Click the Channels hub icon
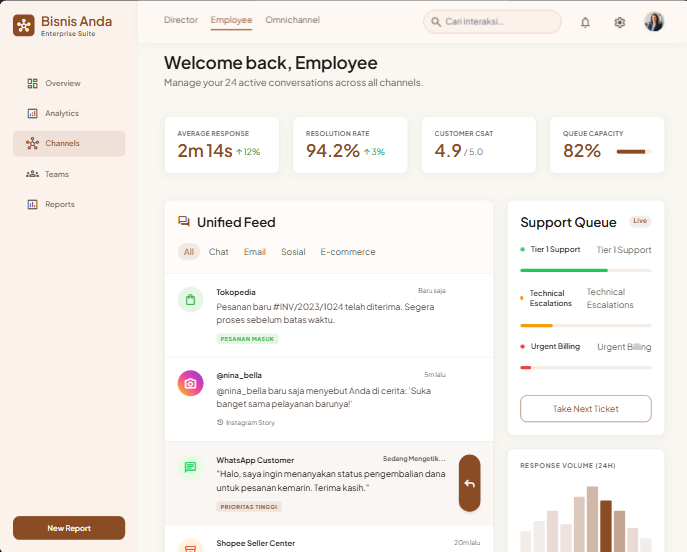This screenshot has width=687, height=552. point(32,143)
